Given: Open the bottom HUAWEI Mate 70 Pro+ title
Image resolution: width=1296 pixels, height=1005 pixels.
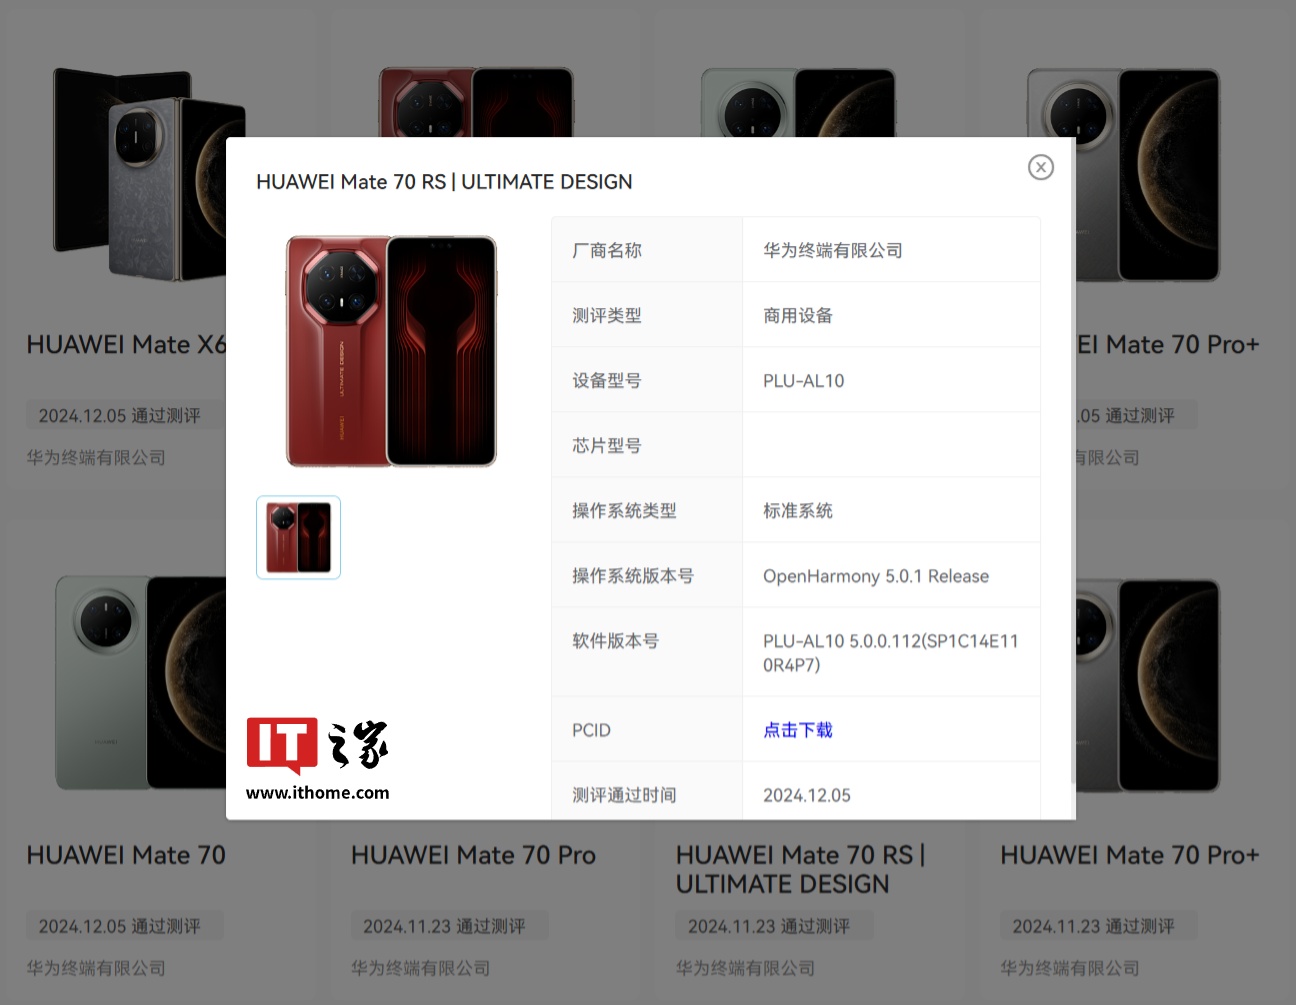Looking at the screenshot, I should tap(1130, 855).
